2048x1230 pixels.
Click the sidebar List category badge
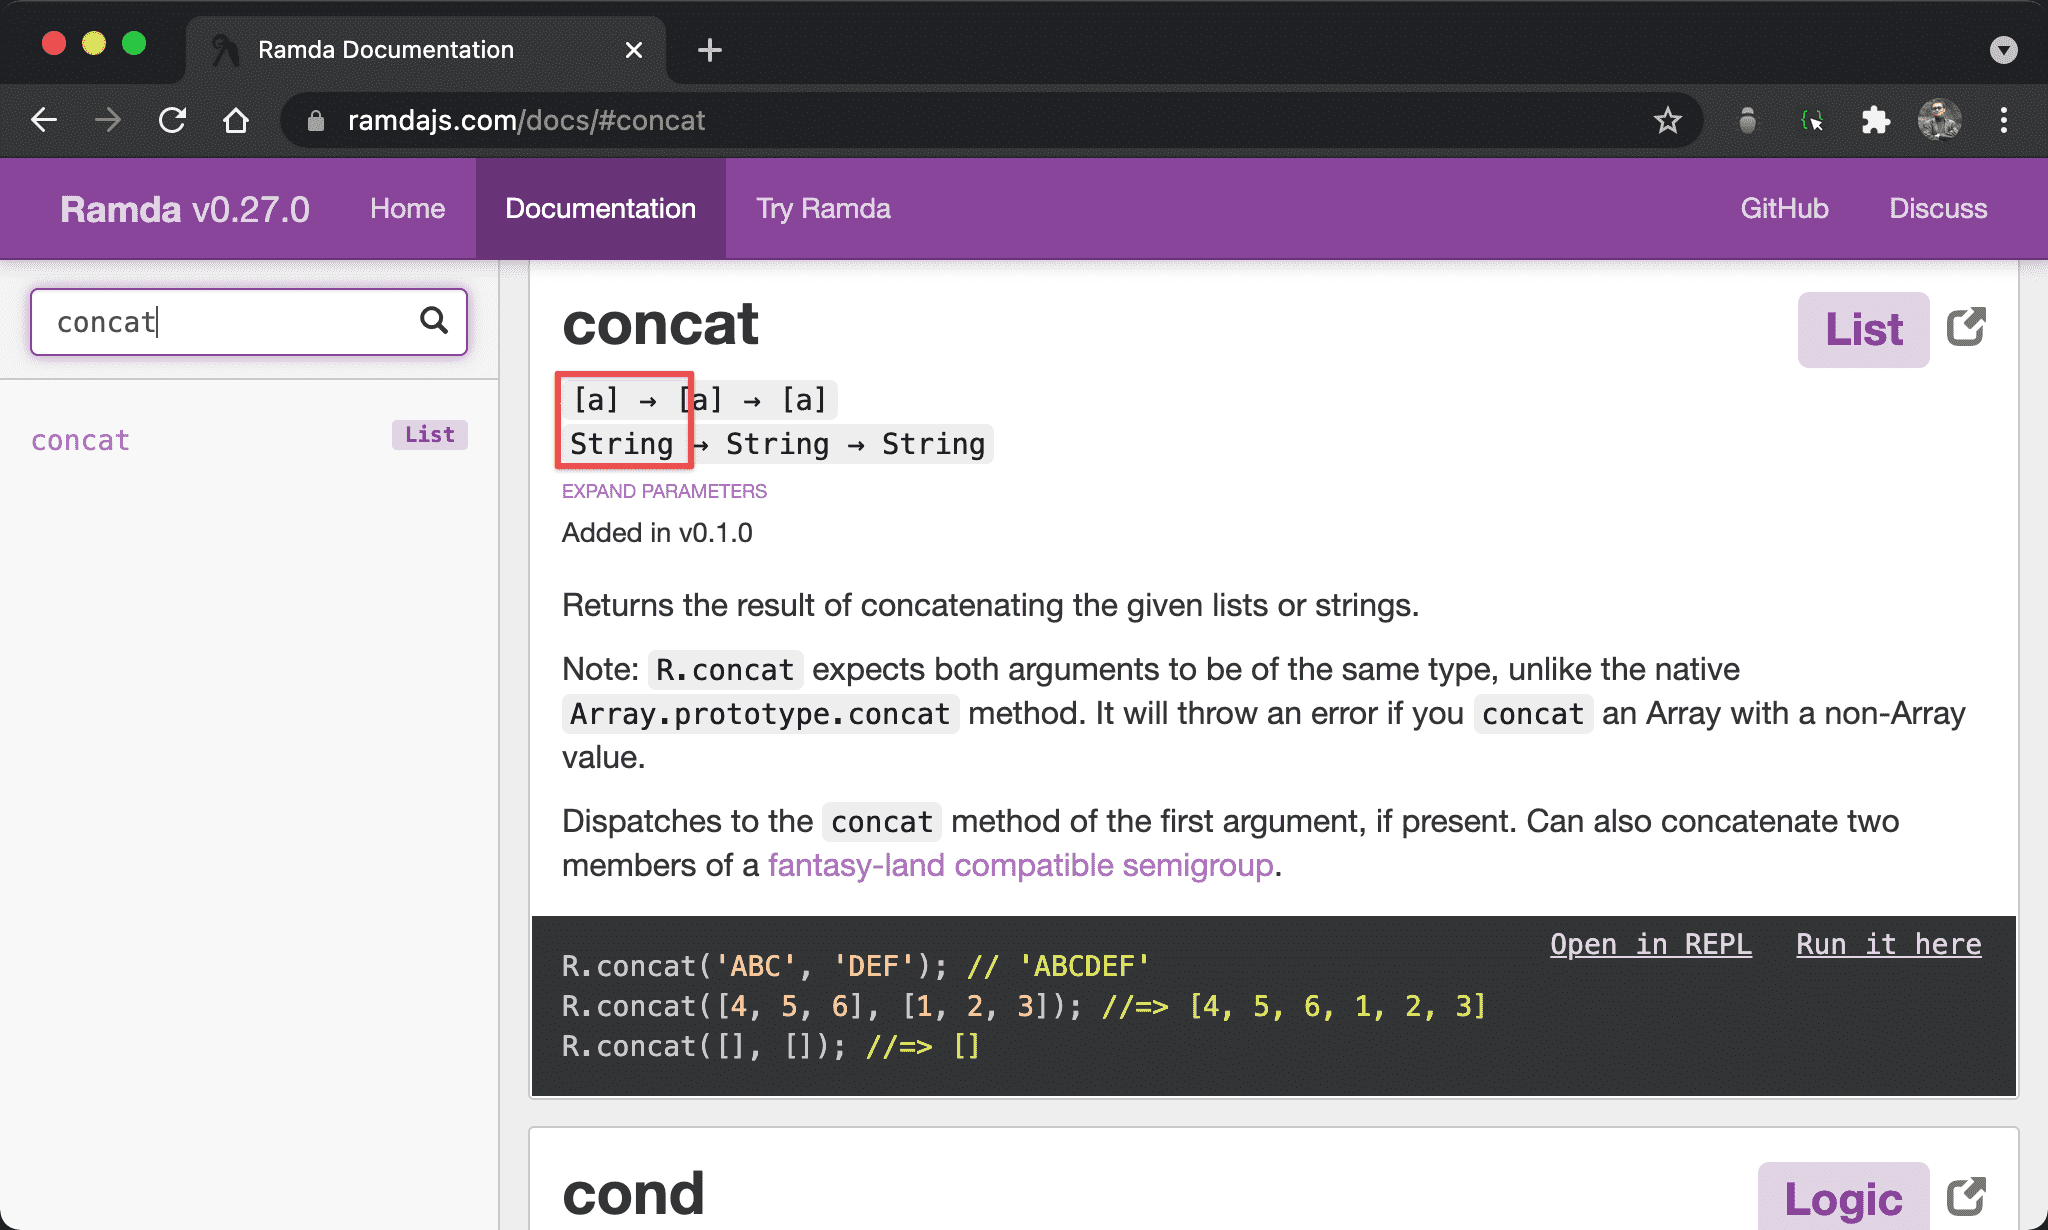[429, 435]
